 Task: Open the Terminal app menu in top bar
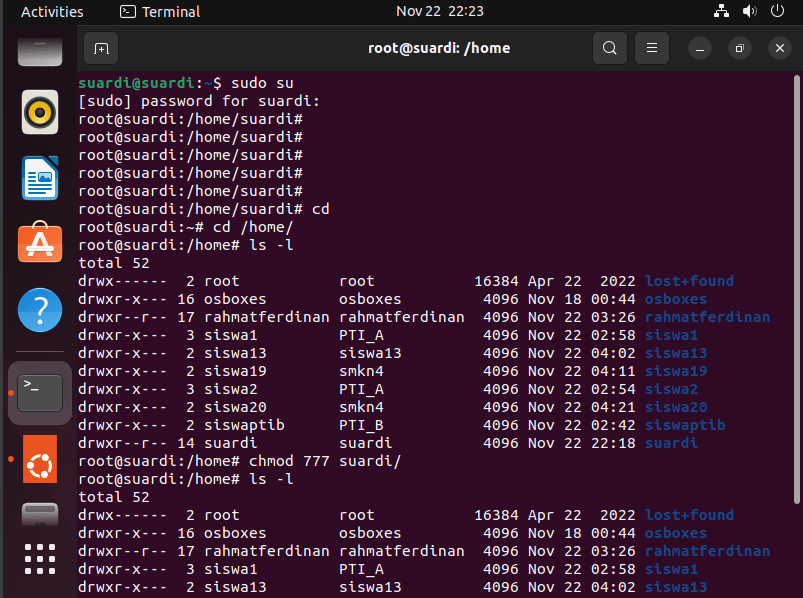(160, 11)
